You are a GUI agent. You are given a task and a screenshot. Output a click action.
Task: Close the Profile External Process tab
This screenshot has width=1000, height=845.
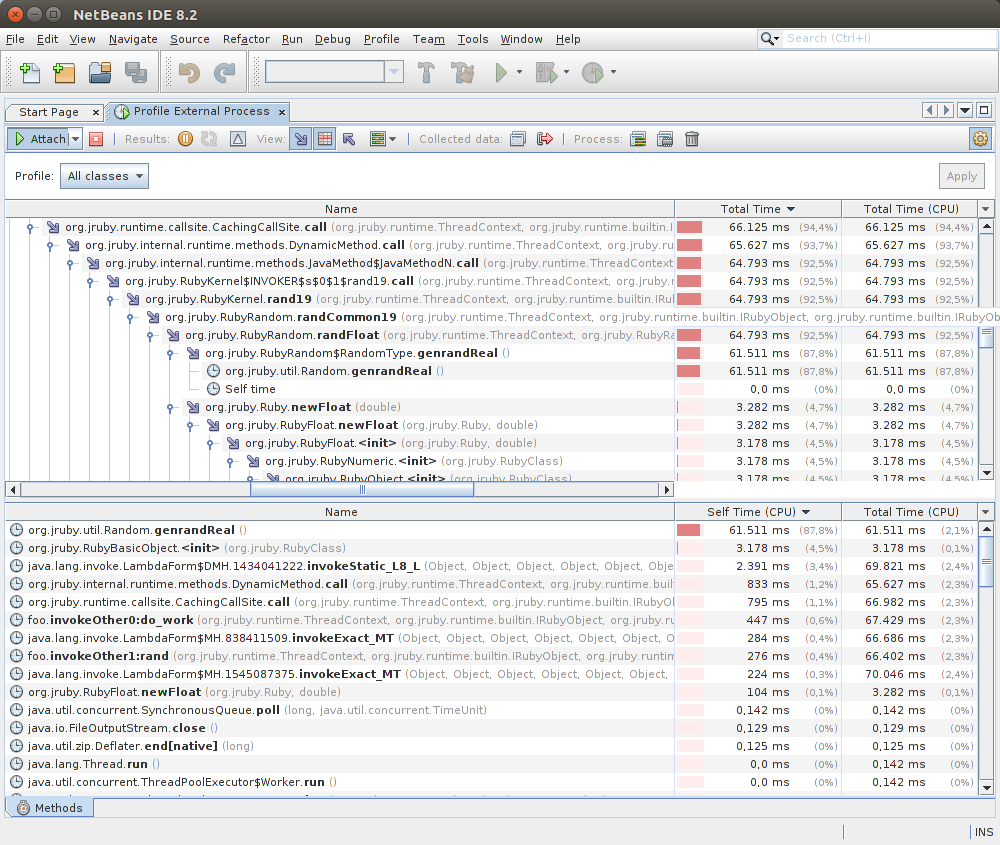tap(282, 112)
